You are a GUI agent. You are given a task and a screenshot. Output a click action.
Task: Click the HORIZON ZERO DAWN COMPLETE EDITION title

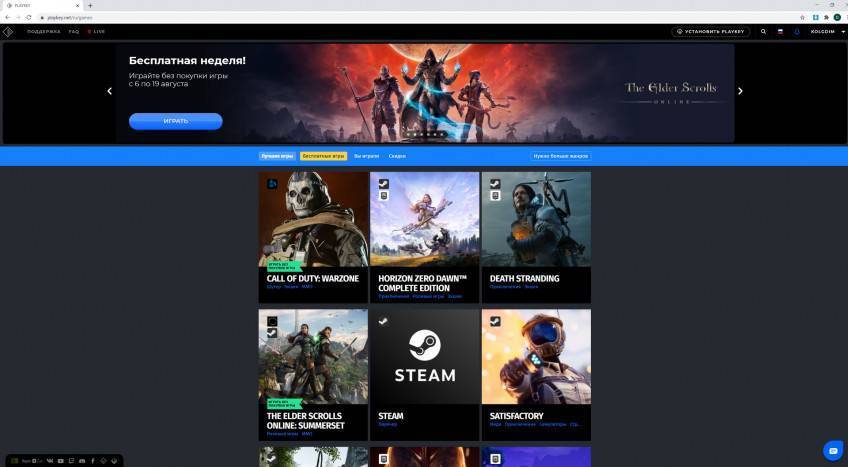[422, 283]
